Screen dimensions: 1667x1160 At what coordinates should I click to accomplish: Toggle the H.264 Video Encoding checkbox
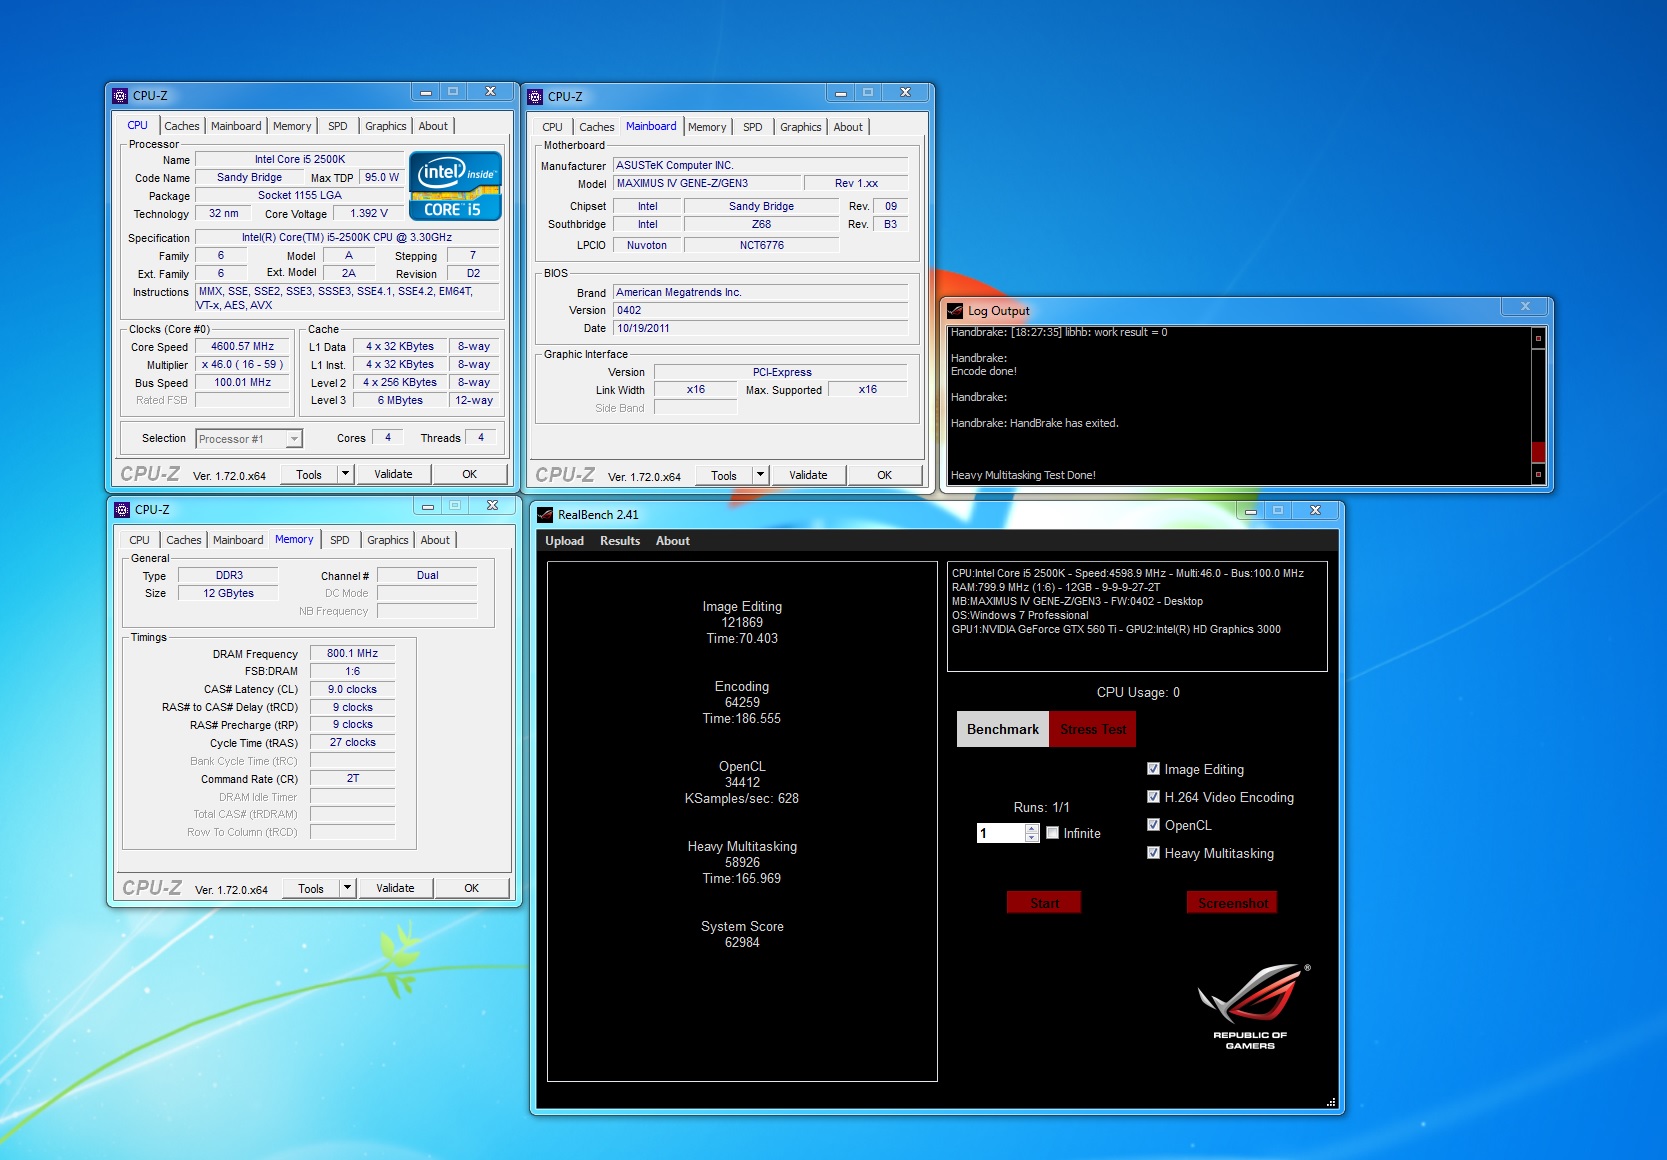[x=1153, y=797]
